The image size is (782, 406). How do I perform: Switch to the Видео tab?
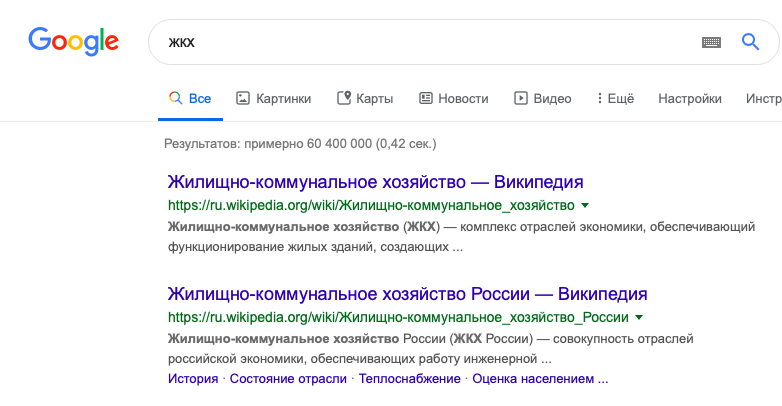[552, 98]
